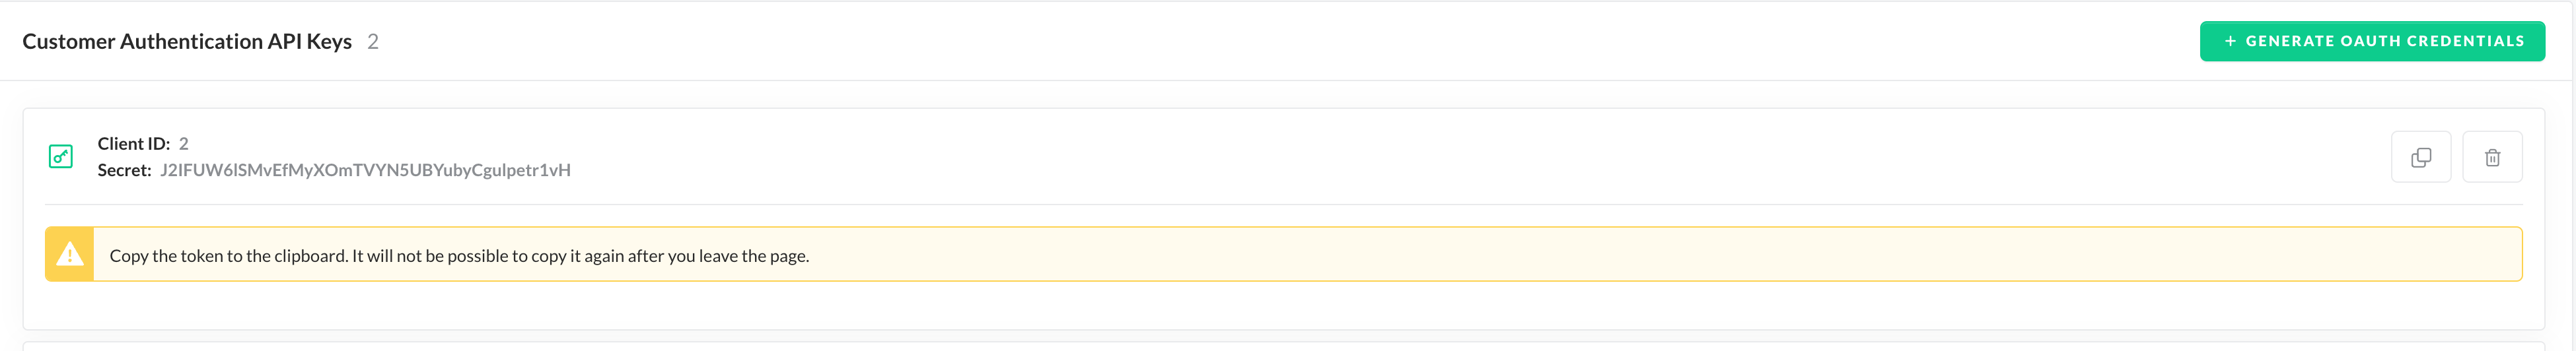Click the "Client ID:" label
Viewport: 2576px width, 351px height.
134,144
